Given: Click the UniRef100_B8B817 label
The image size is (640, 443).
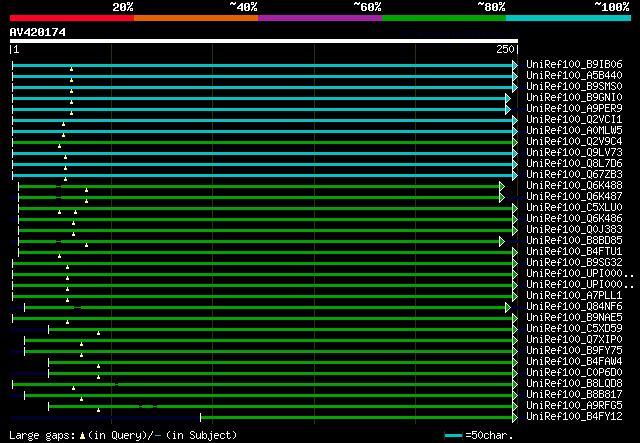Looking at the screenshot, I should [574, 395].
